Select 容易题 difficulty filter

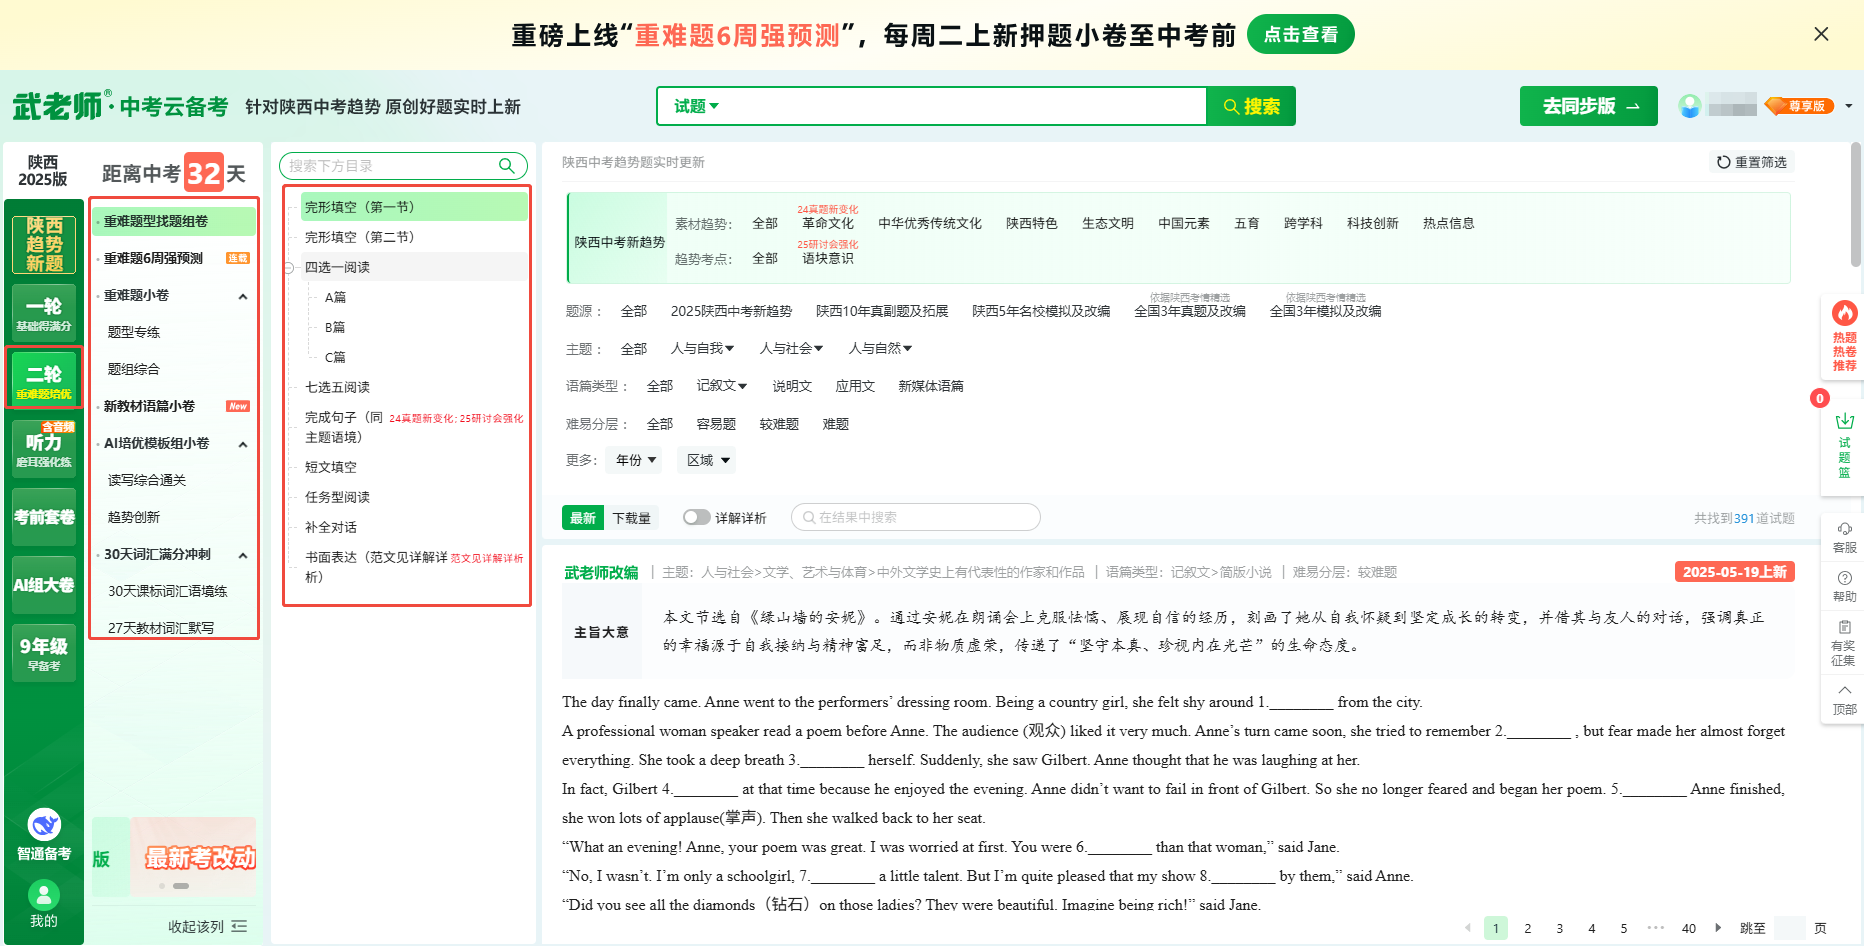coord(716,424)
